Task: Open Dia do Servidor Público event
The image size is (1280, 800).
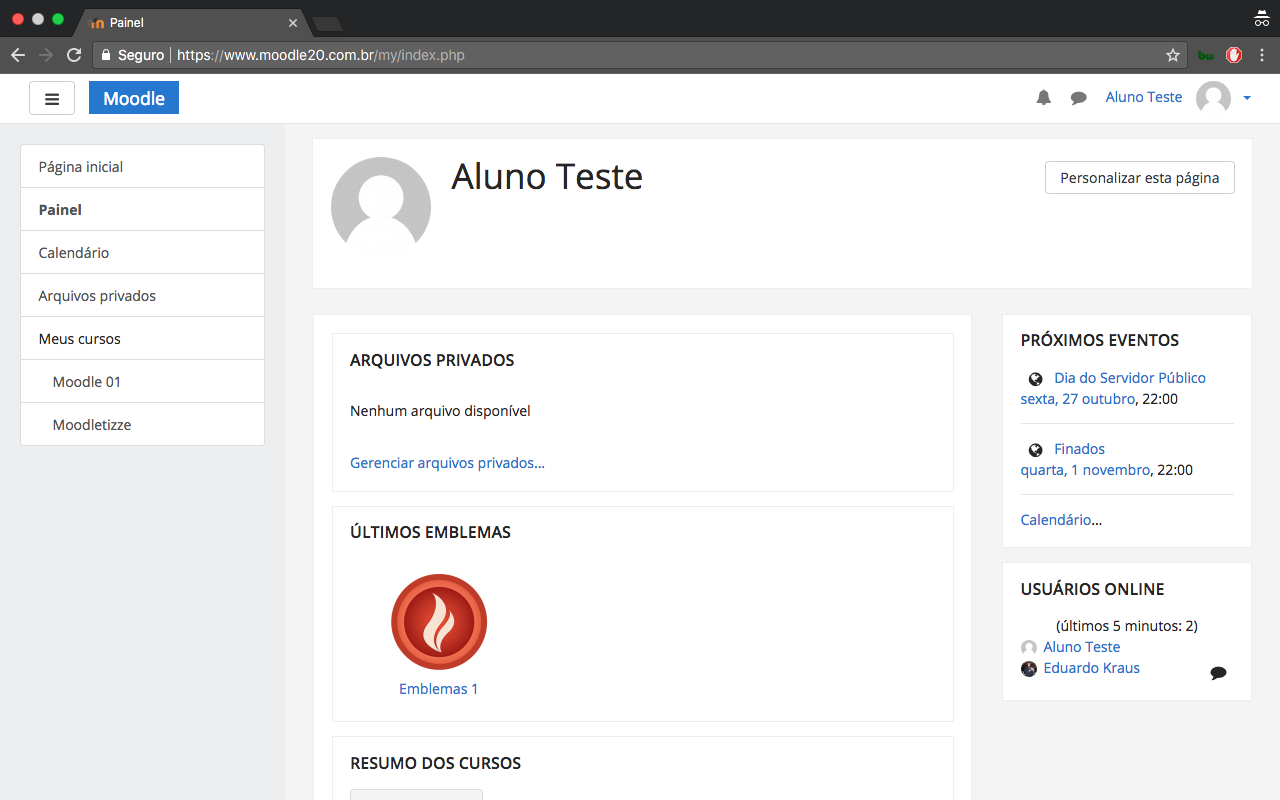Action: pyautogui.click(x=1130, y=378)
